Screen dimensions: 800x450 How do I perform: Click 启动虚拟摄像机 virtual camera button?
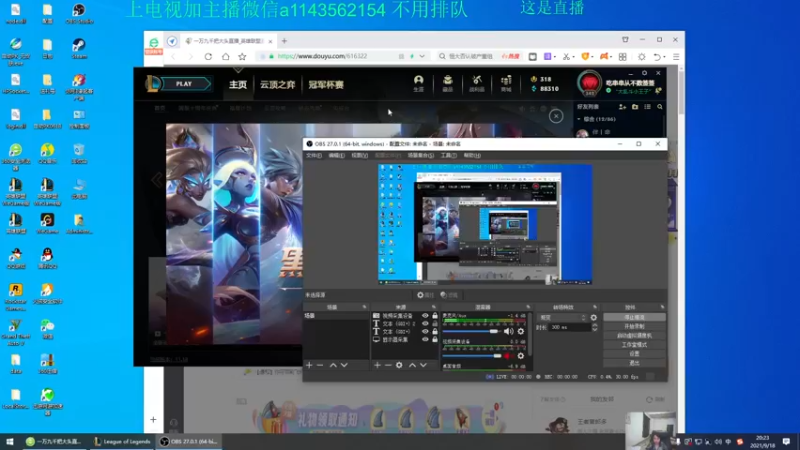click(x=634, y=336)
